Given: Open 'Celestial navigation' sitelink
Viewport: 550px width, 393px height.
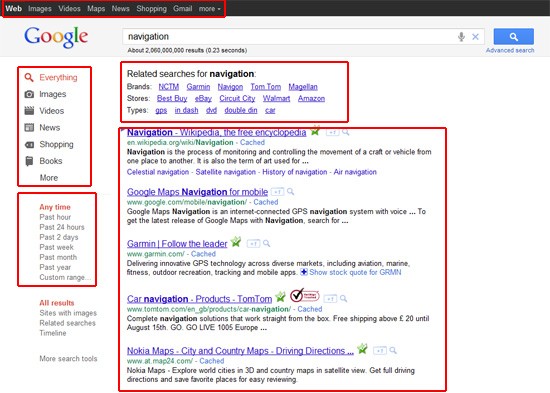Looking at the screenshot, I should click(158, 172).
